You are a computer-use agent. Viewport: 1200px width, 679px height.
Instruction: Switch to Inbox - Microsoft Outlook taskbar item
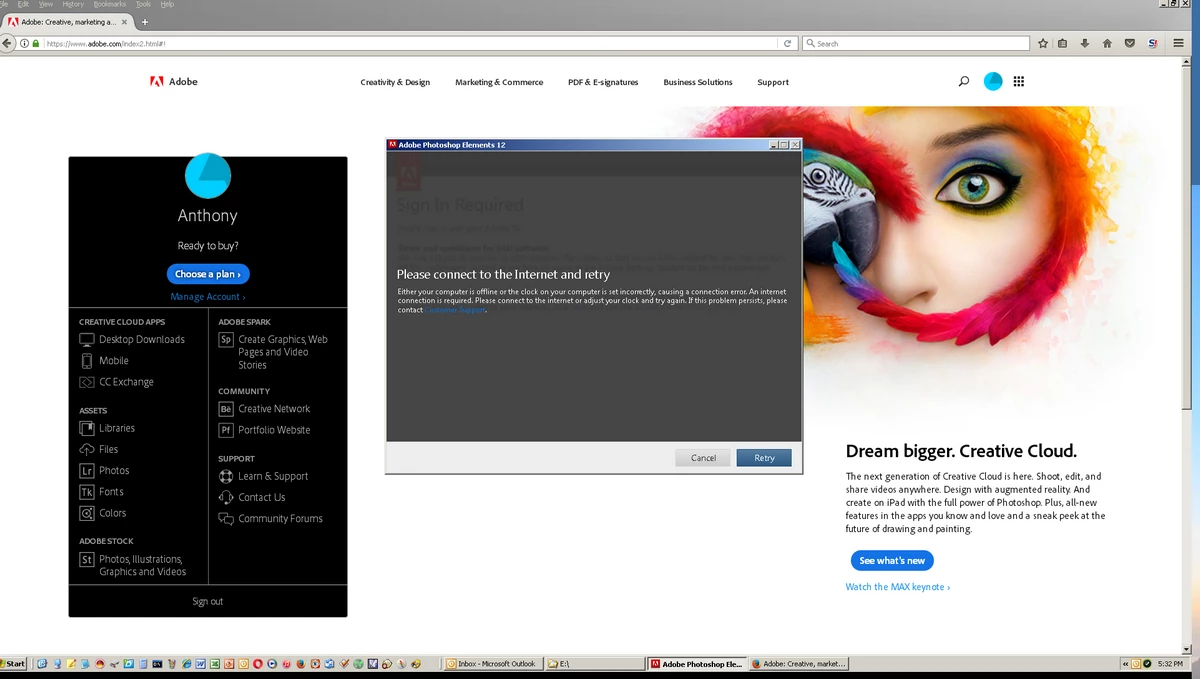[x=493, y=663]
